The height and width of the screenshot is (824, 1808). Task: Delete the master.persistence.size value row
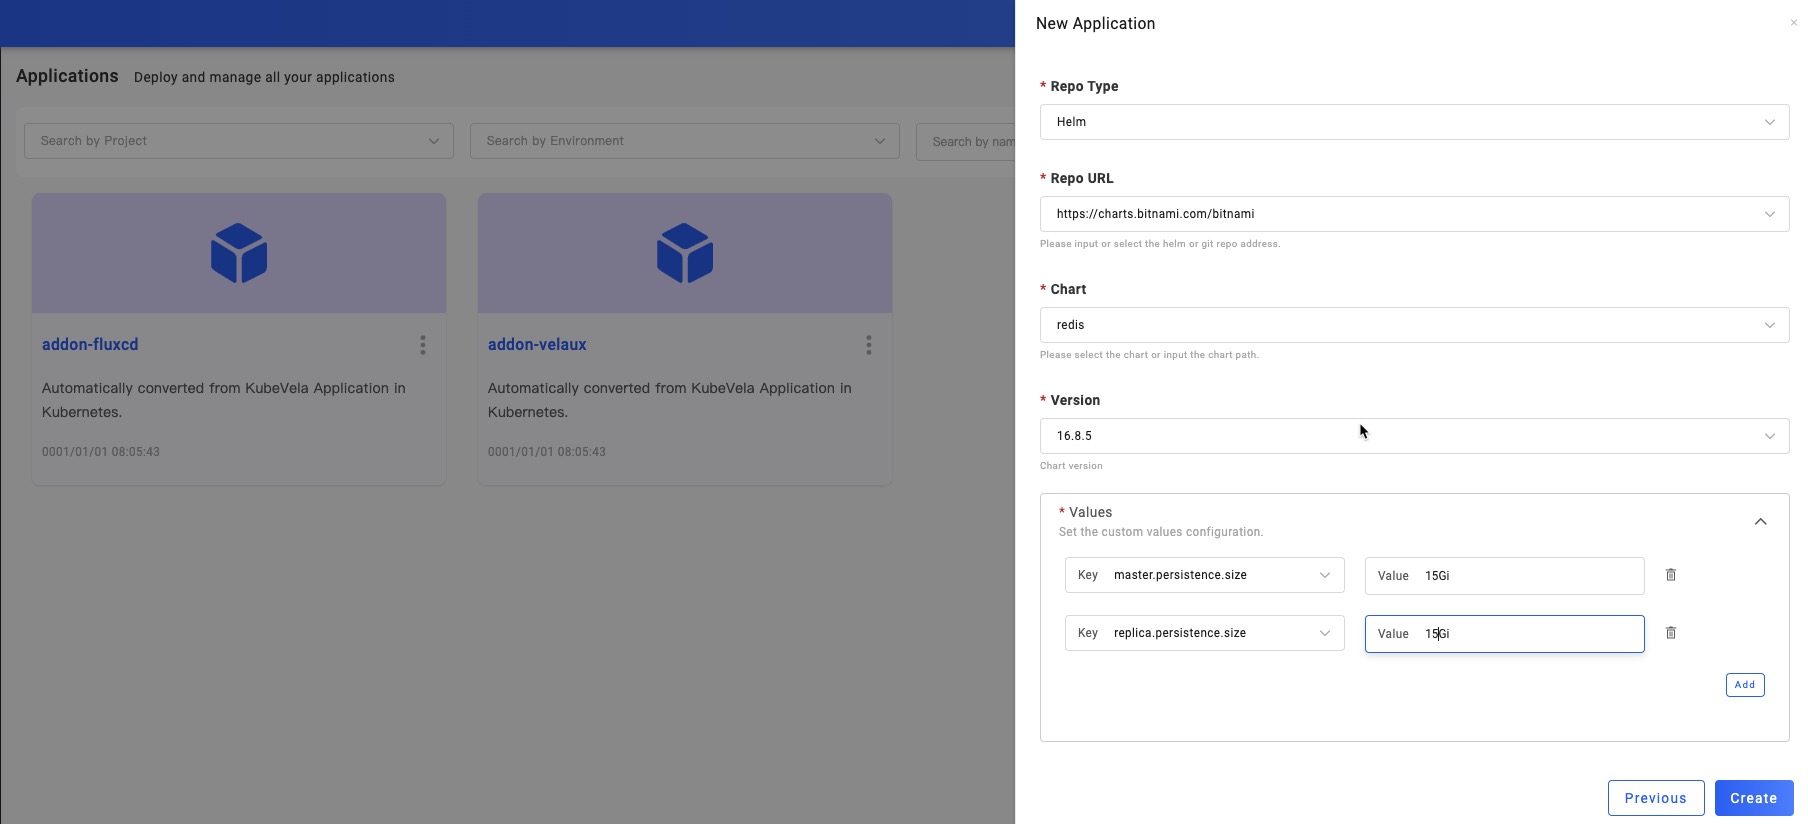[1670, 575]
